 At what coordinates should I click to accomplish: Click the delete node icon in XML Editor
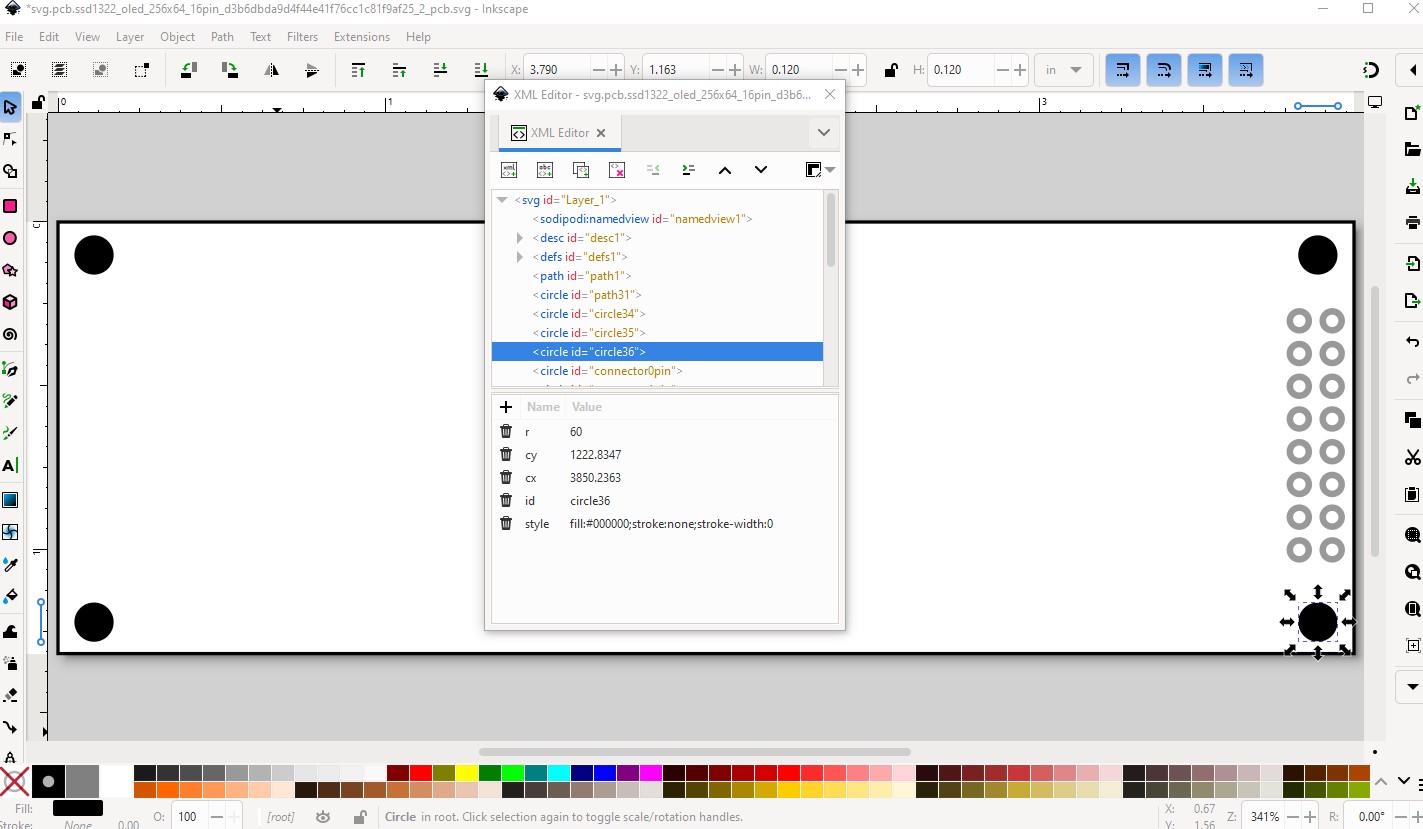click(617, 170)
